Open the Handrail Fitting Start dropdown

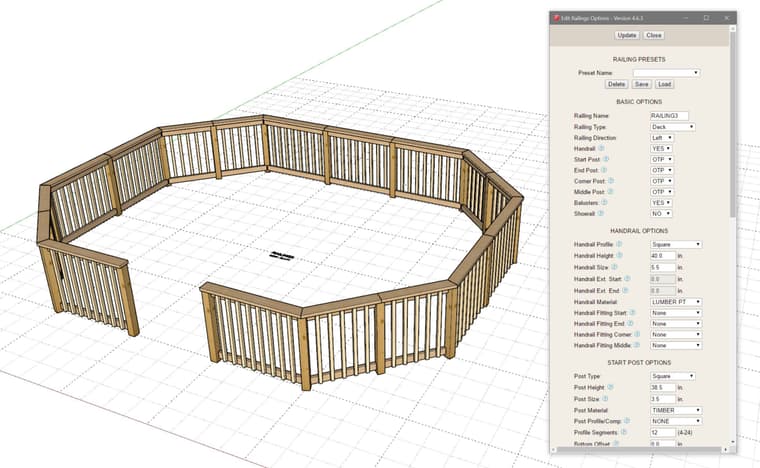point(676,313)
